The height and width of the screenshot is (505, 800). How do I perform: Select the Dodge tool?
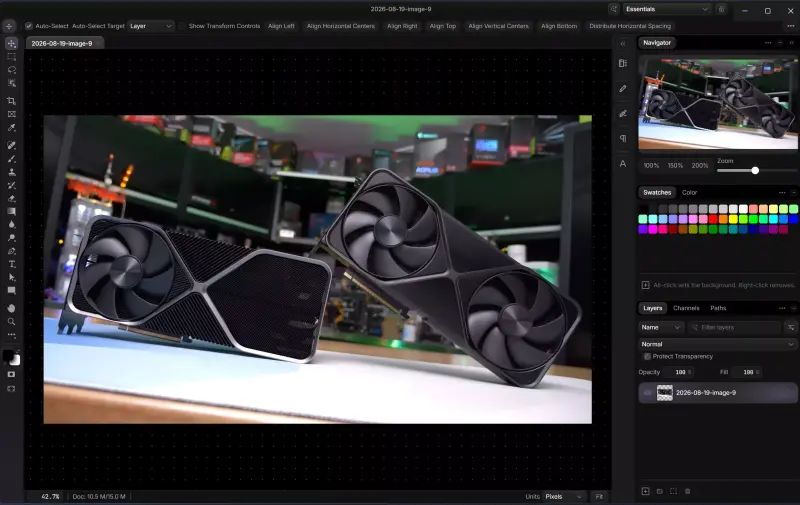(11, 238)
